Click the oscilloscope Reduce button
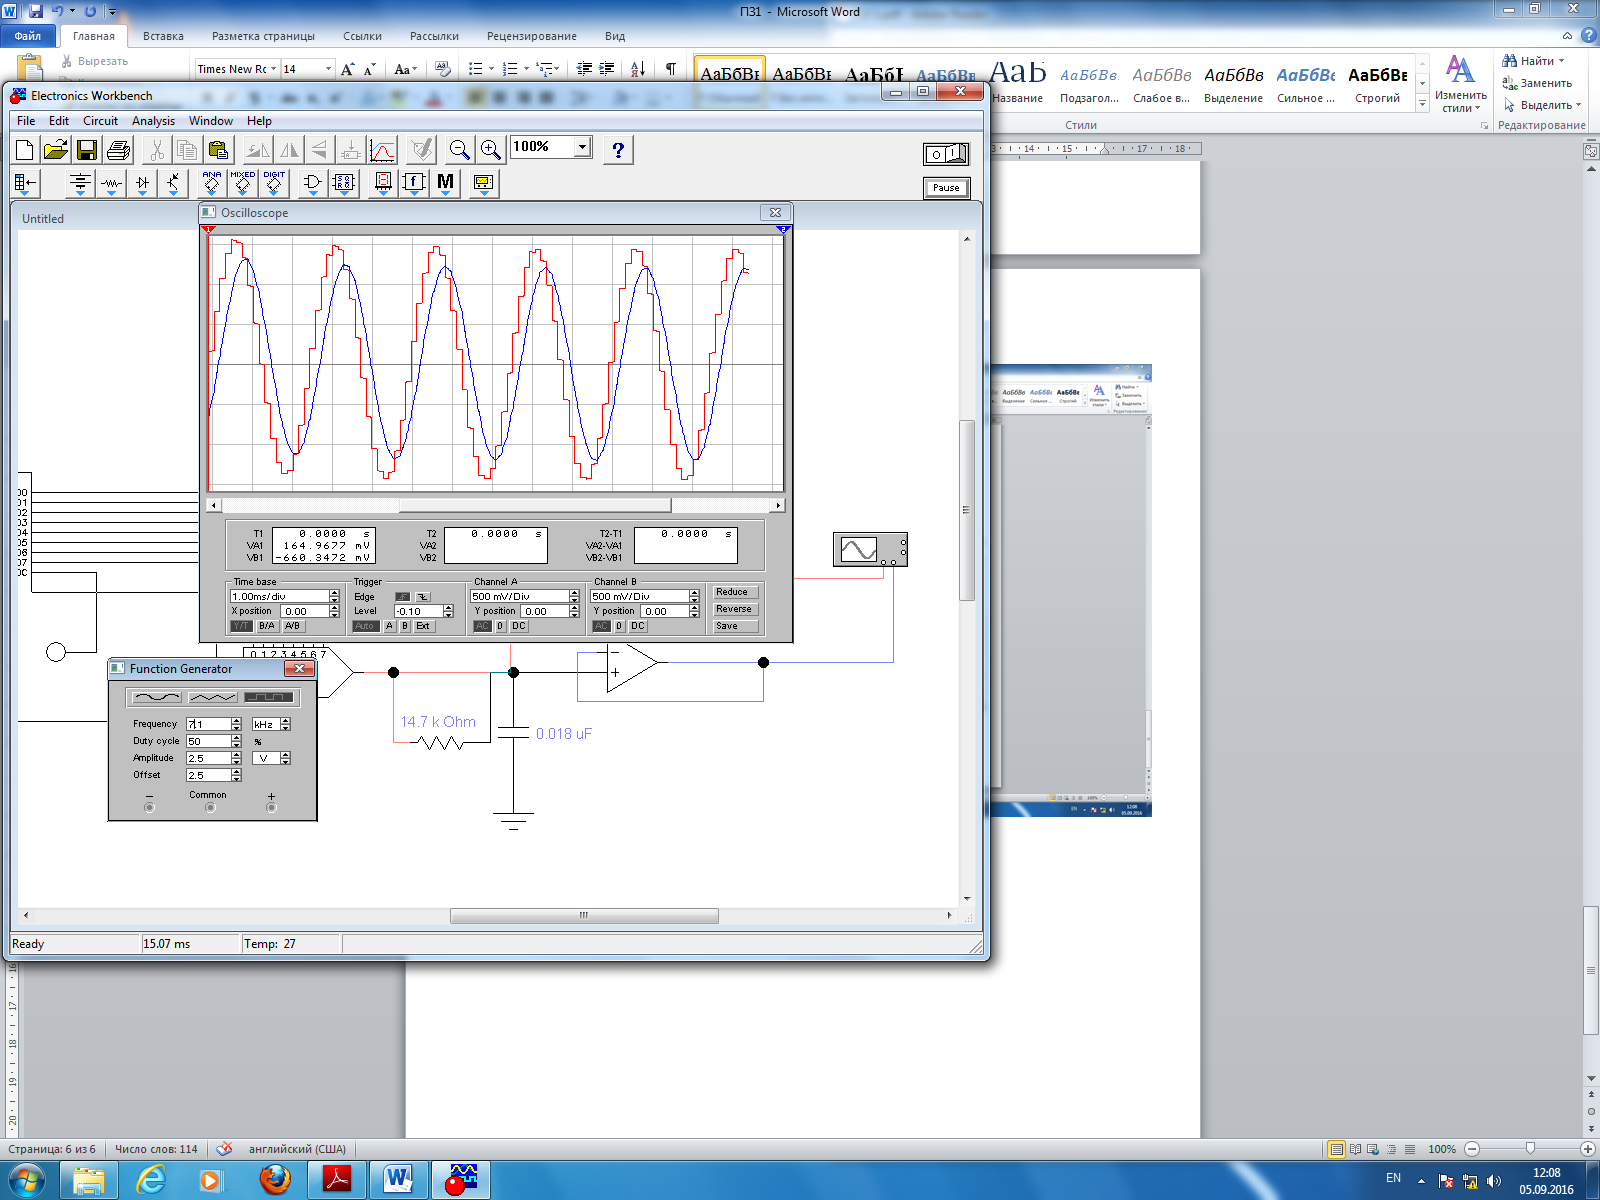The width and height of the screenshot is (1600, 1200). point(734,592)
